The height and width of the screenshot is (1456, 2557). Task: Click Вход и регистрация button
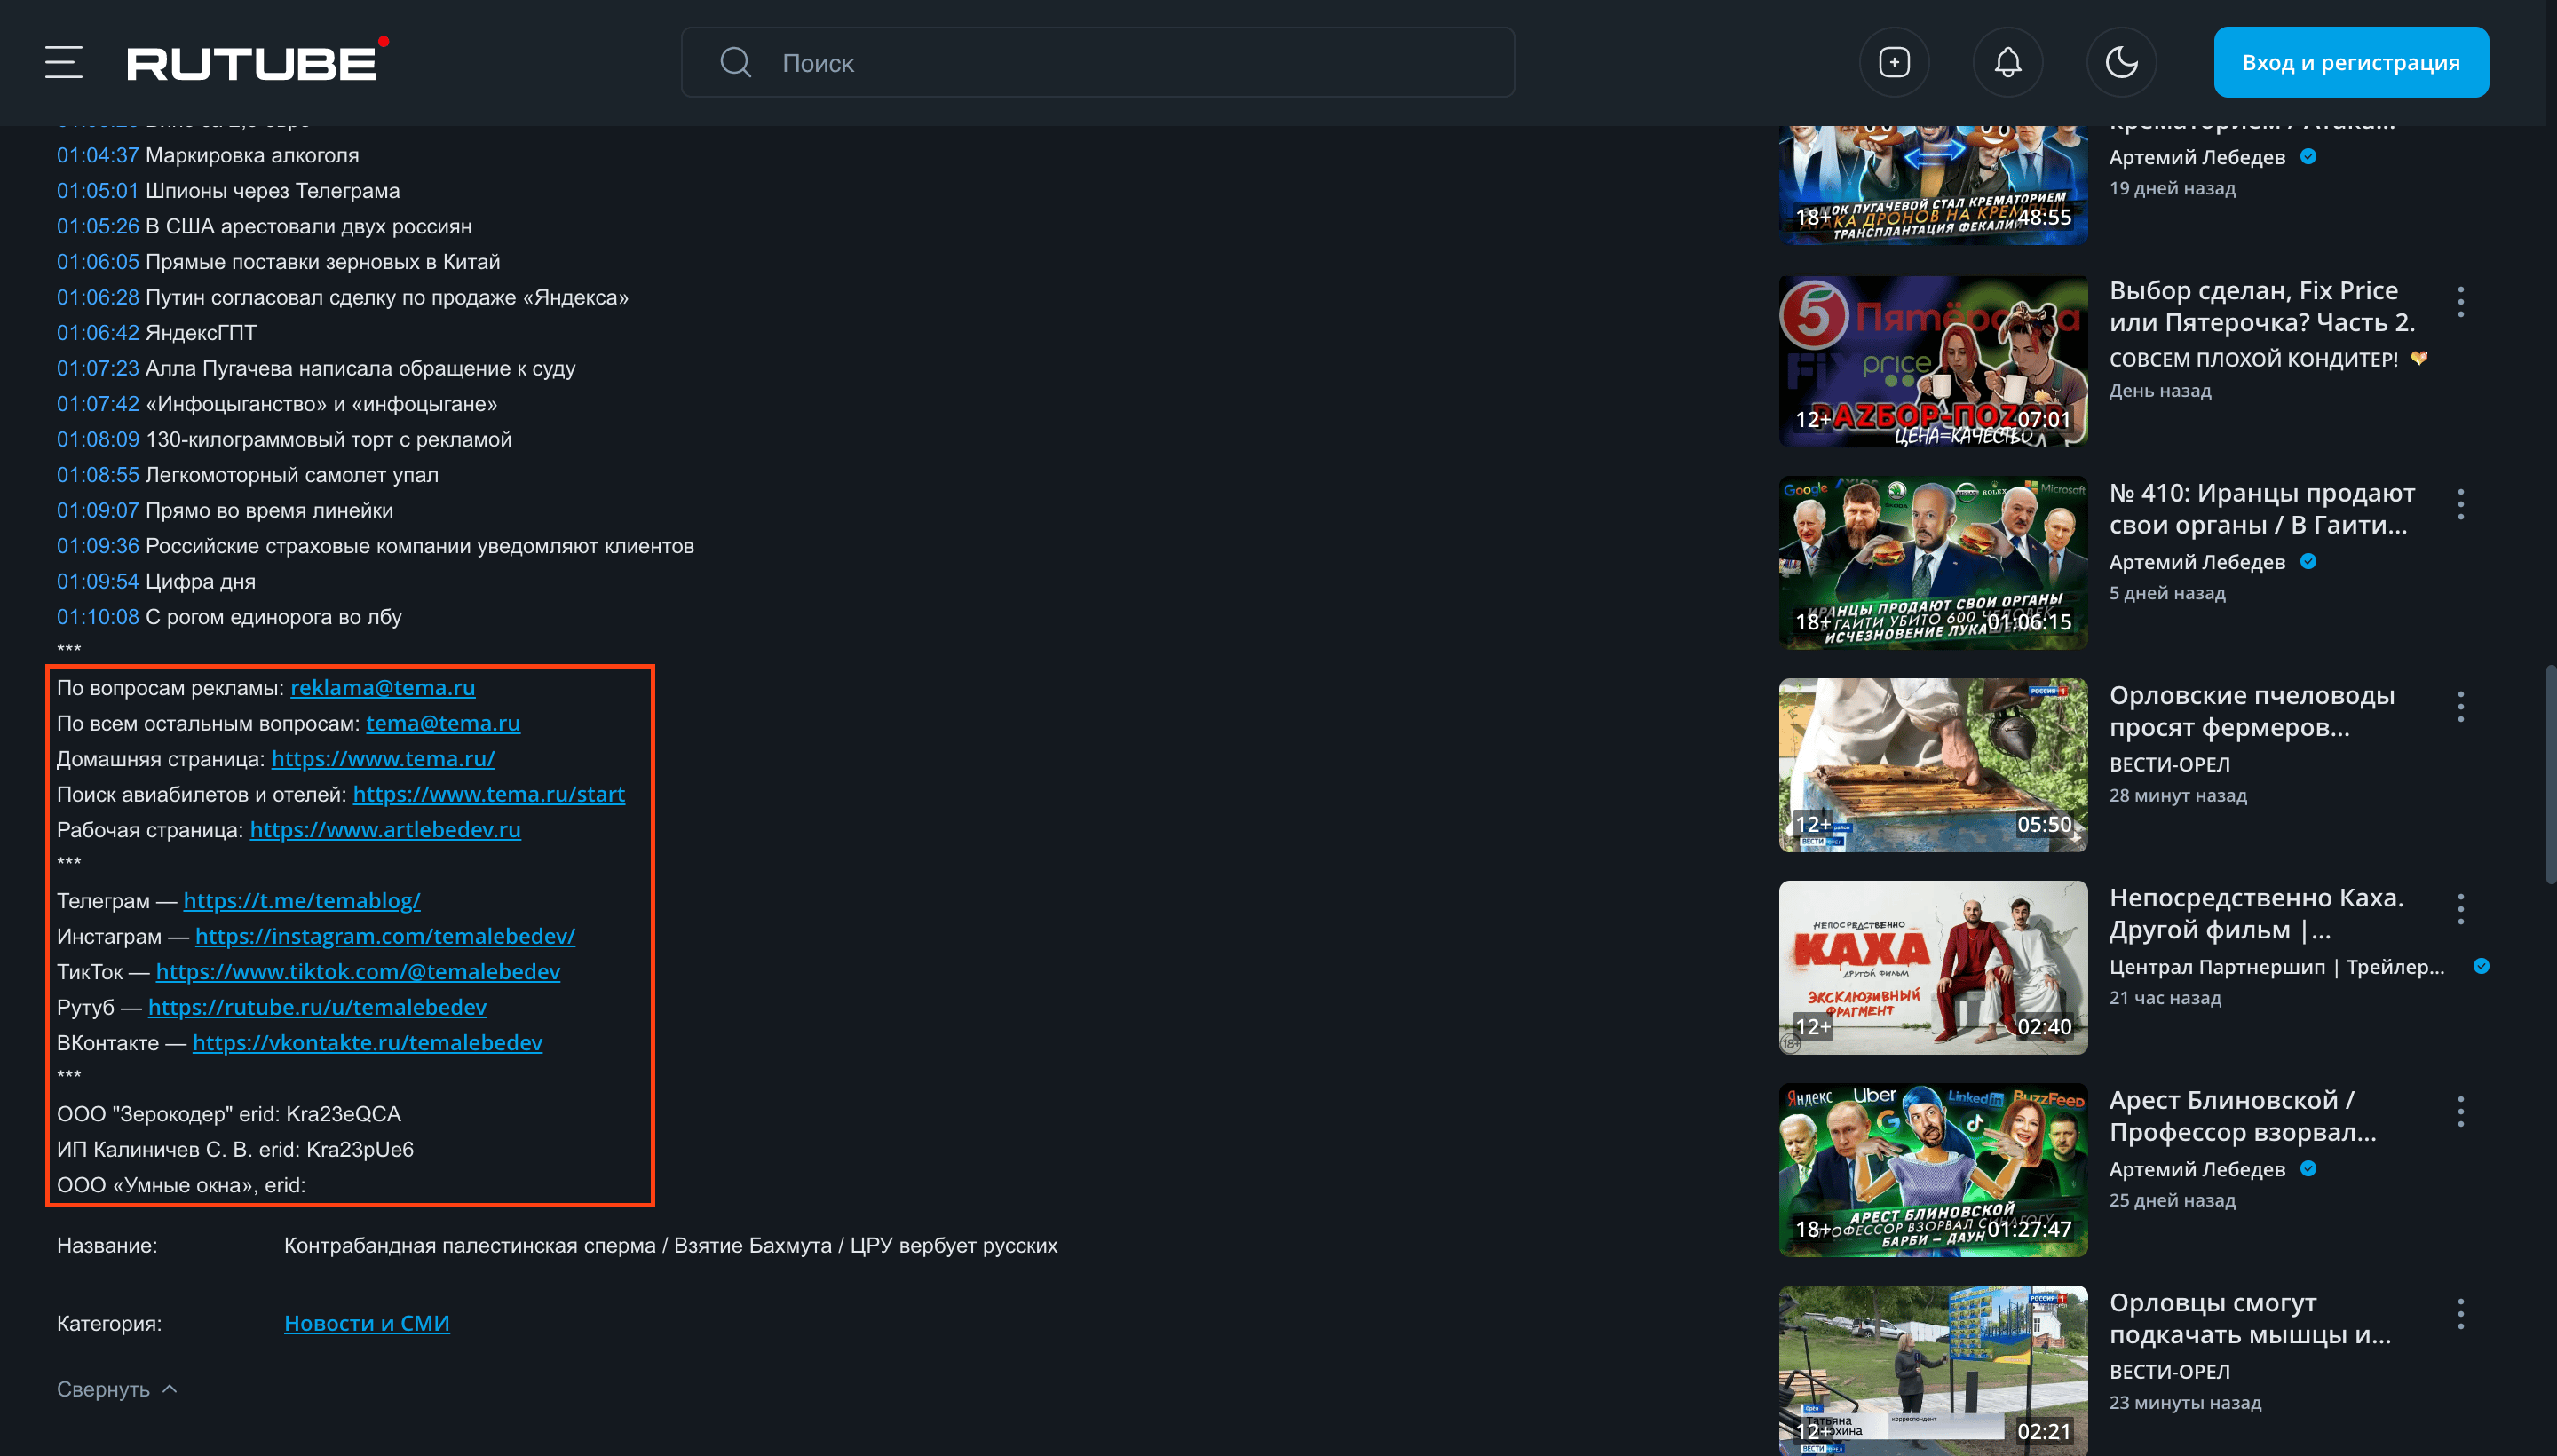pos(2350,62)
